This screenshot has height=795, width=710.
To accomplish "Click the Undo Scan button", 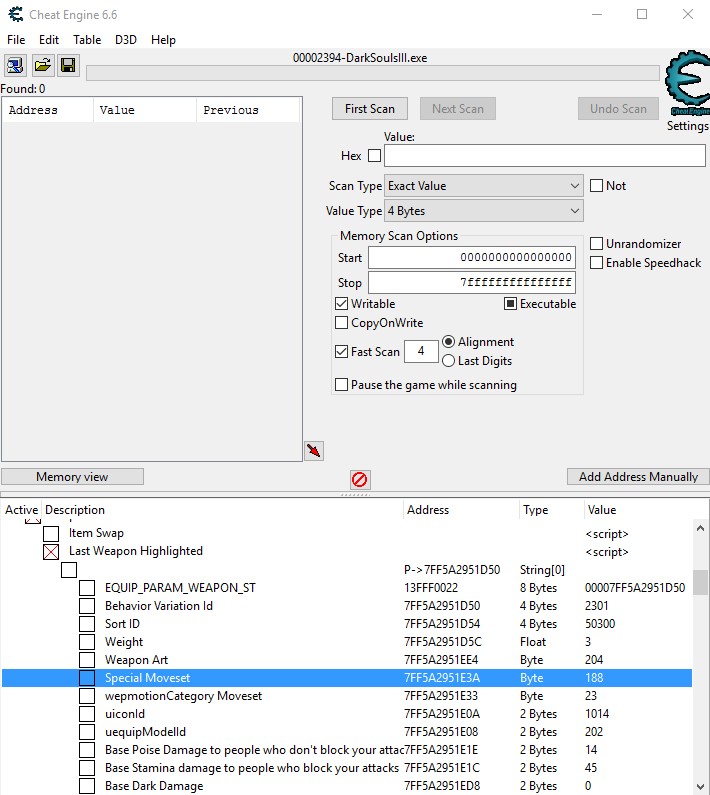I will pyautogui.click(x=618, y=109).
